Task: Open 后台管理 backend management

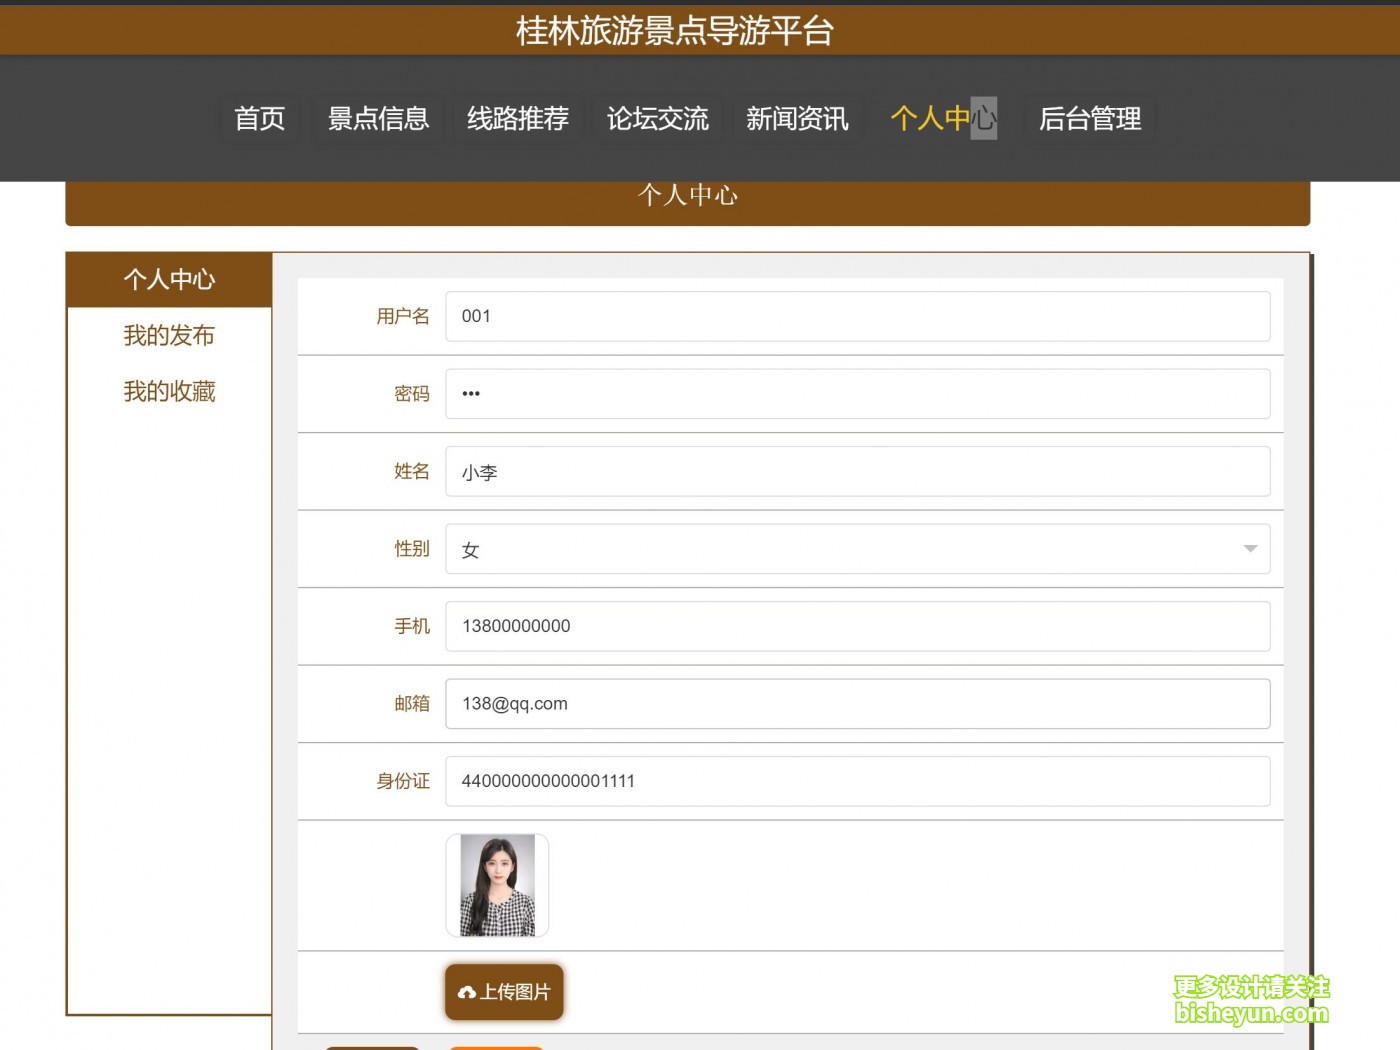Action: pyautogui.click(x=1089, y=119)
